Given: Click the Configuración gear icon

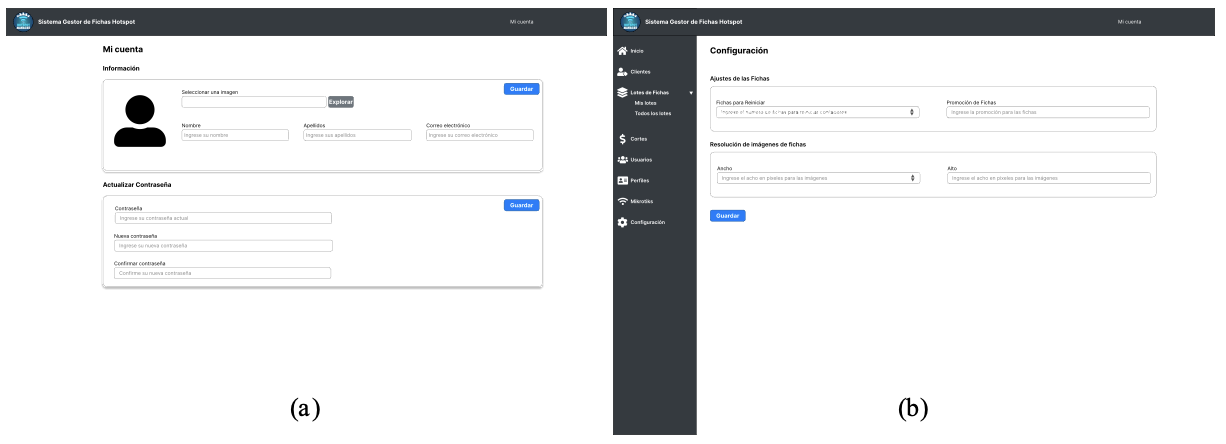Looking at the screenshot, I should tap(622, 222).
